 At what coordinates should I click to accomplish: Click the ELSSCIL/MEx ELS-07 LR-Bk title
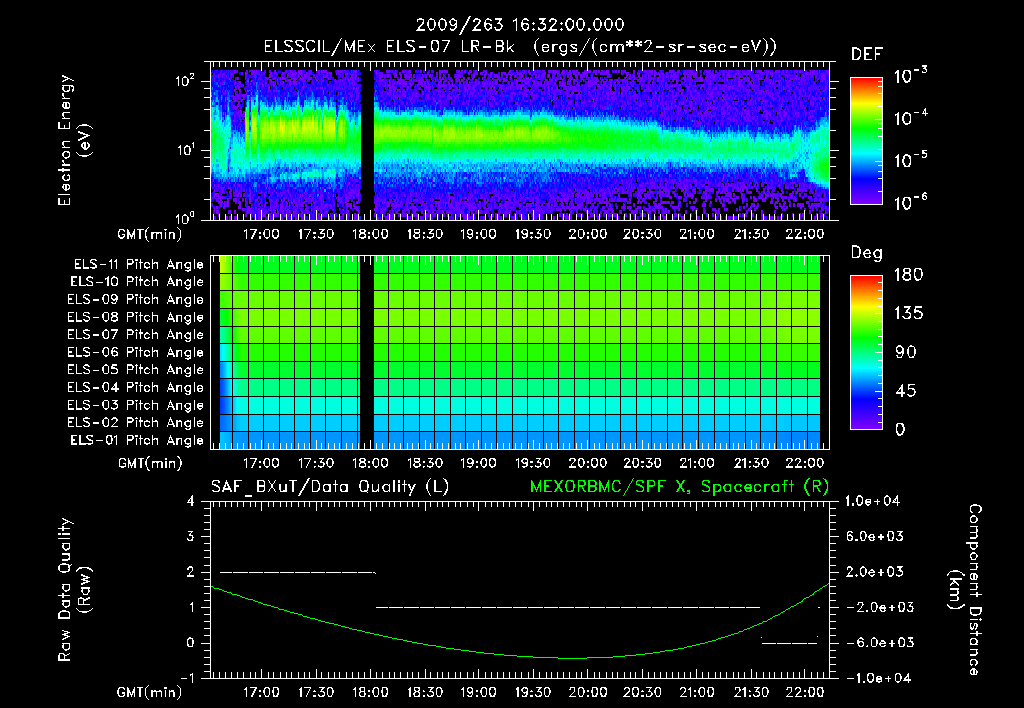point(520,47)
